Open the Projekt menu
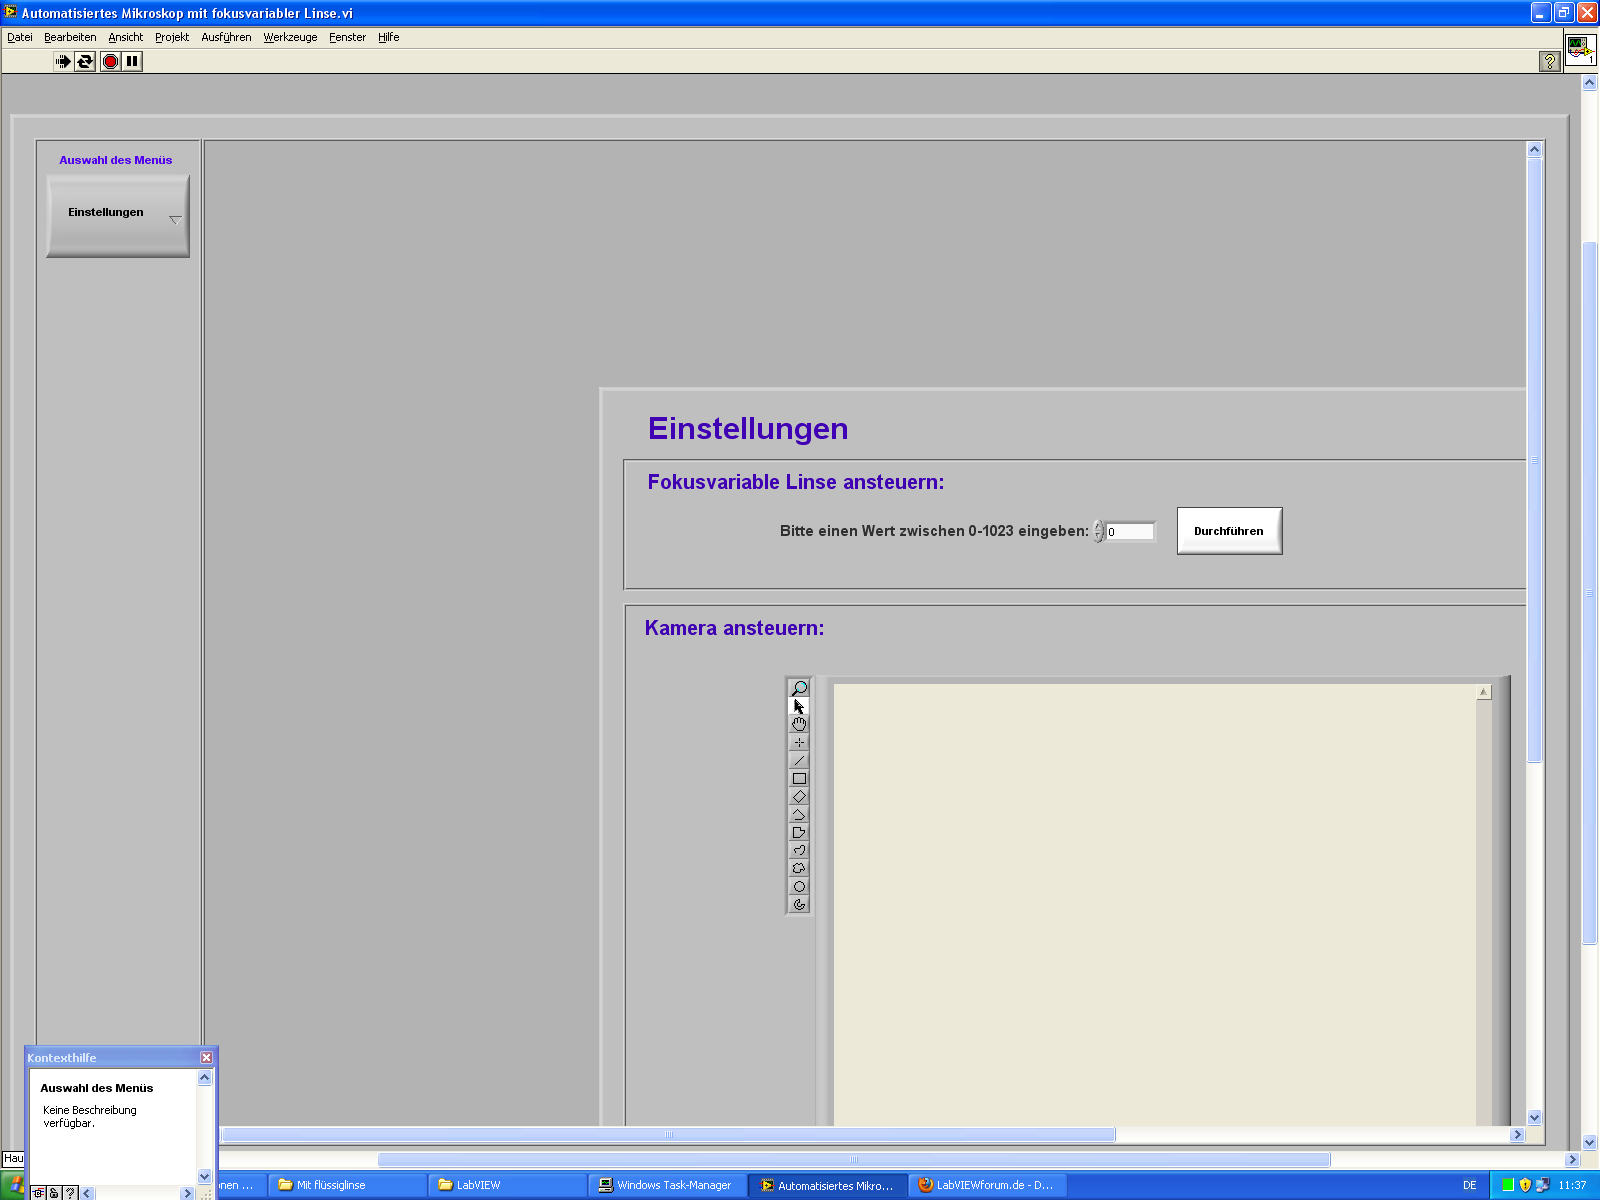1600x1200 pixels. 172,37
